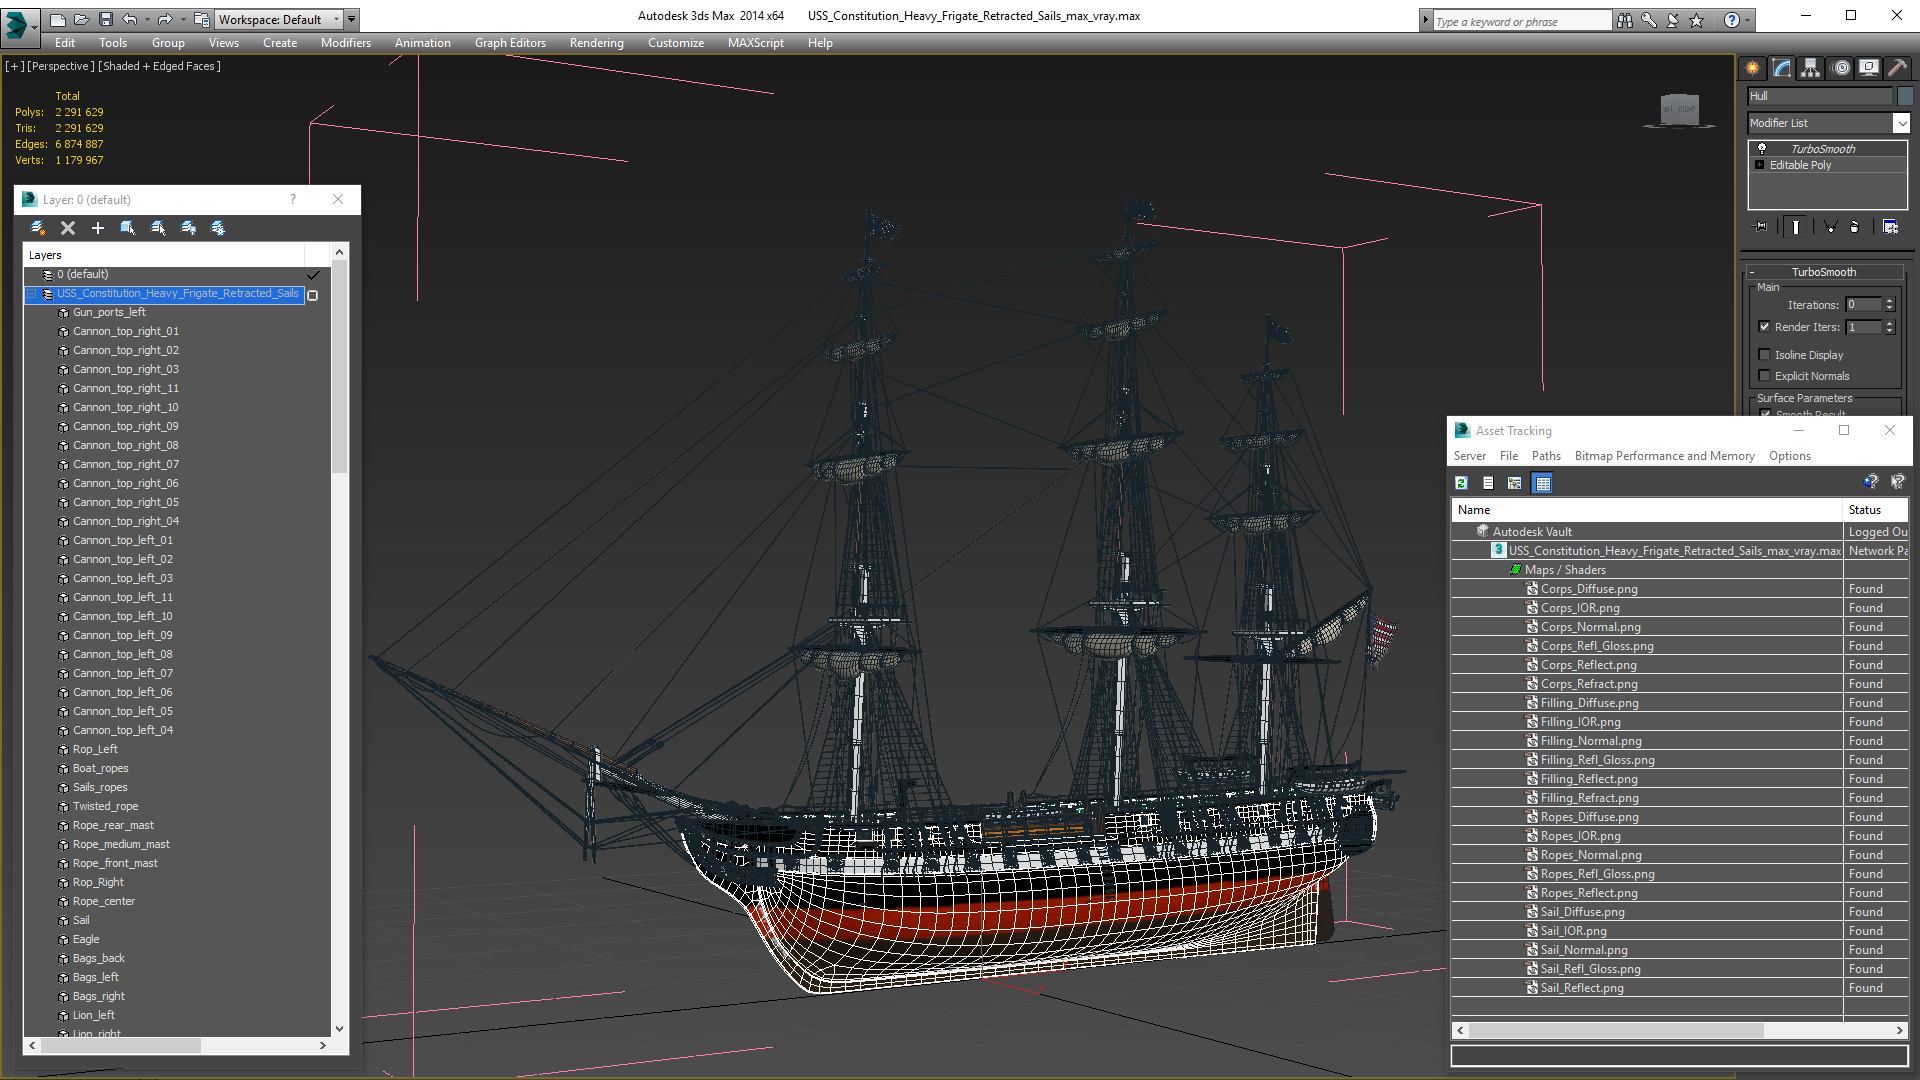Toggle Render Iters checkbox
Image resolution: width=1920 pixels, height=1080 pixels.
click(x=1765, y=327)
